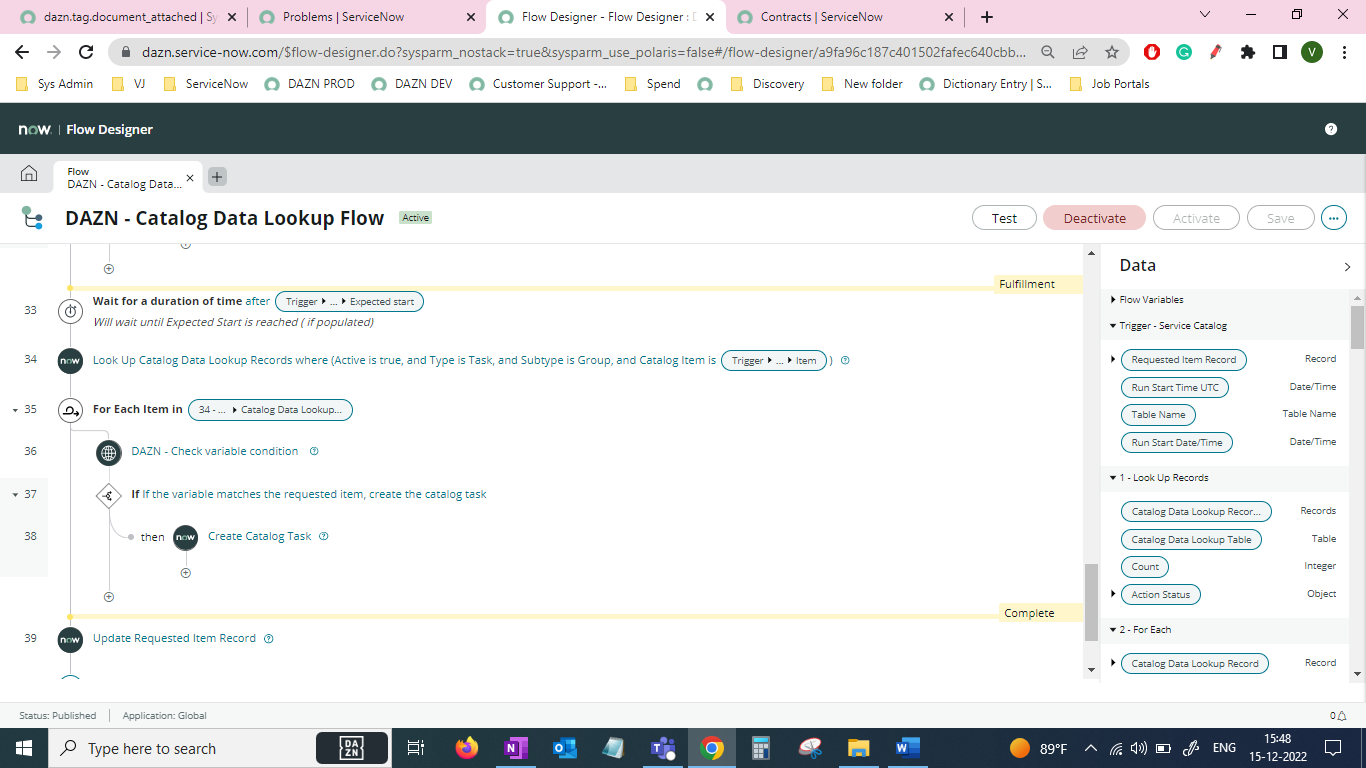This screenshot has height=768, width=1366.
Task: Click the flow diagram icon beside title
Action: click(x=32, y=218)
